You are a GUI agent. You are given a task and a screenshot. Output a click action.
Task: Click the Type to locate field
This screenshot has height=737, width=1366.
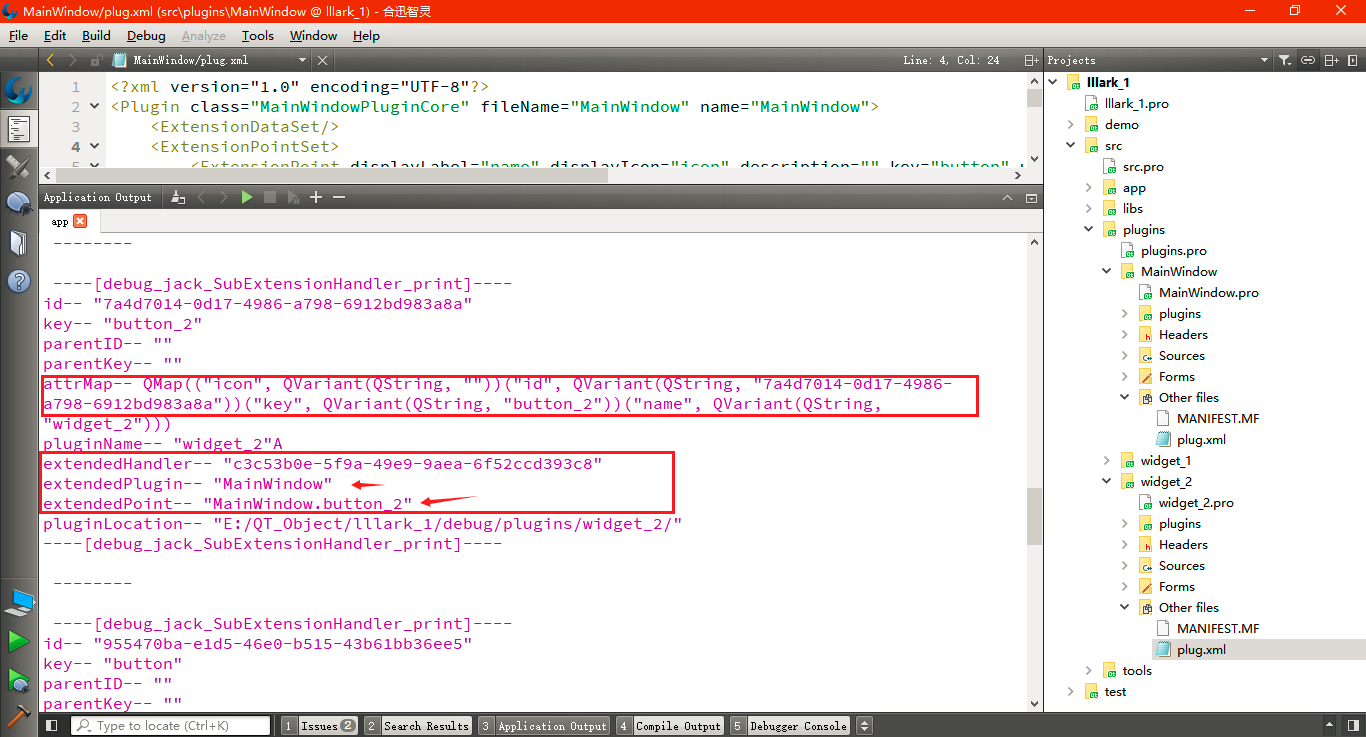point(170,725)
